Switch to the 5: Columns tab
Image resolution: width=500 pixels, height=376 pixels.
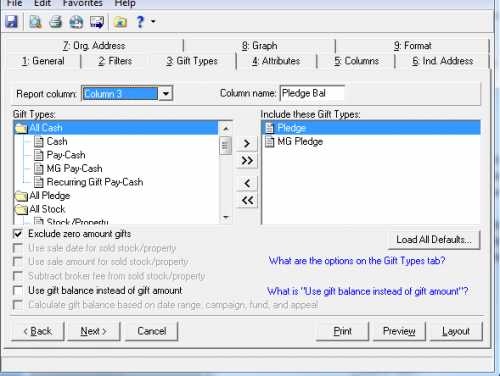click(x=357, y=61)
